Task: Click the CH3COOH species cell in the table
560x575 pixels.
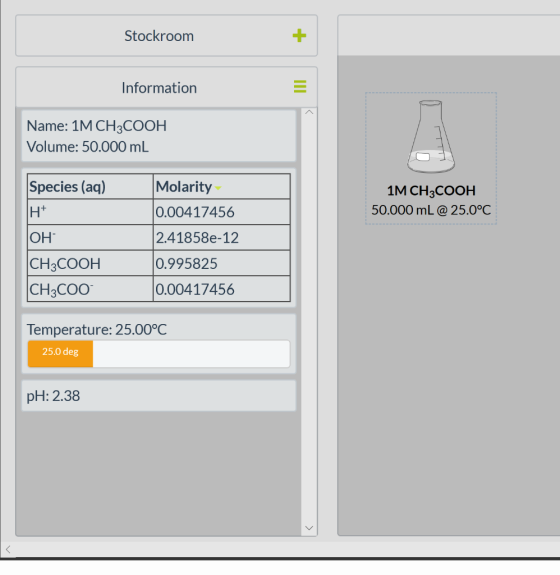Action: click(90, 263)
